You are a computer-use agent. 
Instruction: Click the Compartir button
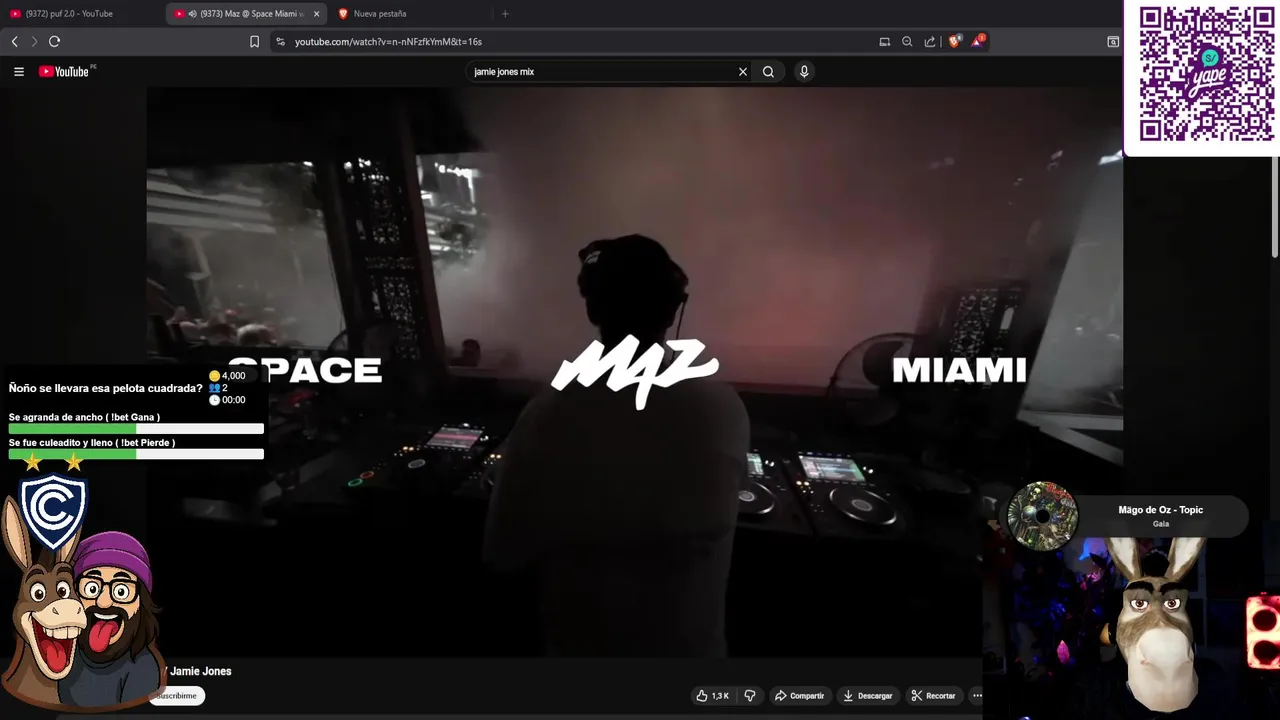tap(799, 696)
